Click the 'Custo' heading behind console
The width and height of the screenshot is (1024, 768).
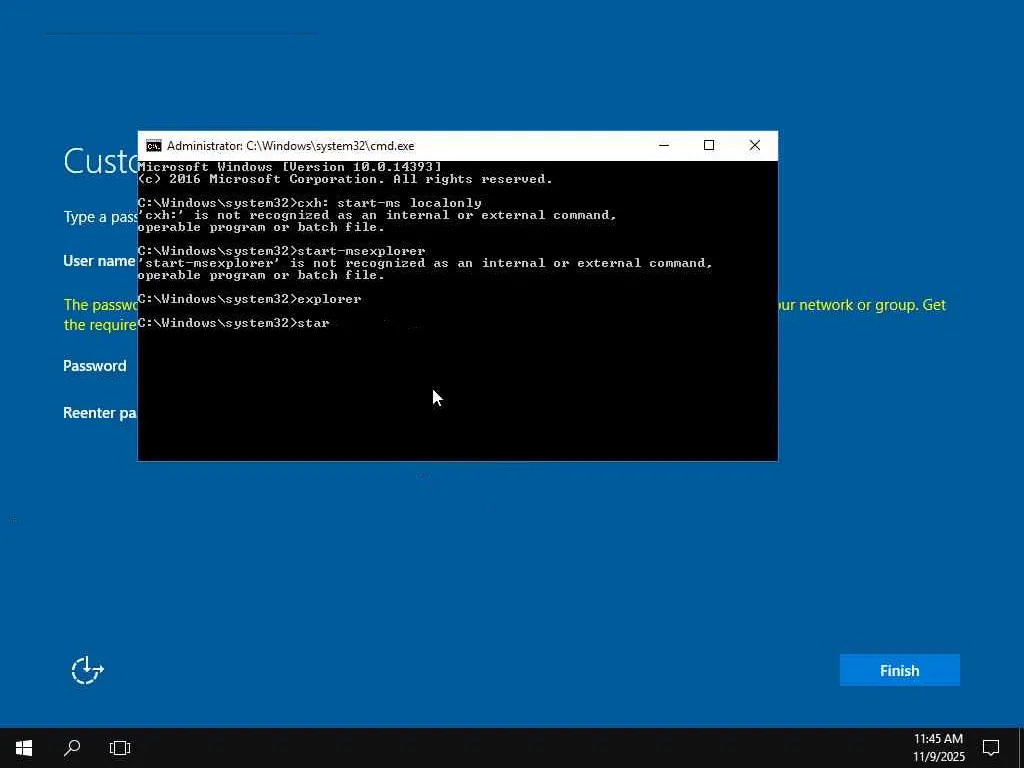click(x=100, y=161)
